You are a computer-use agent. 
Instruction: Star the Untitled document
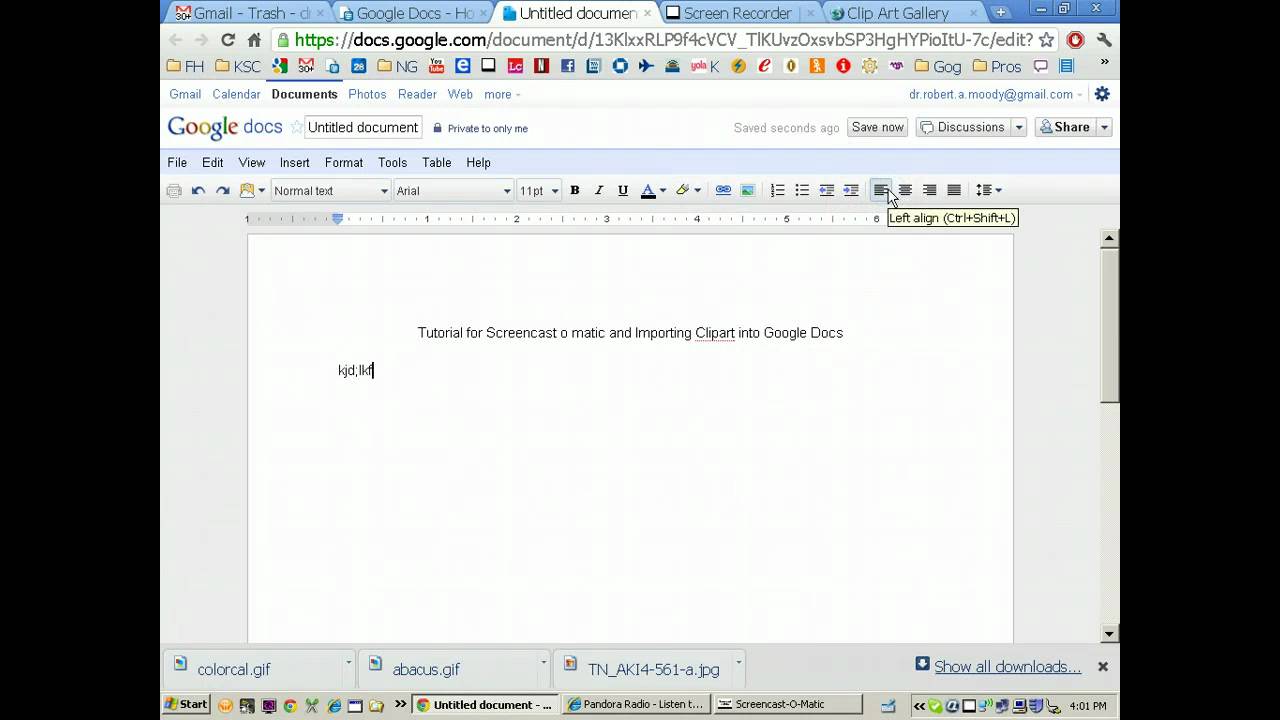[x=296, y=127]
